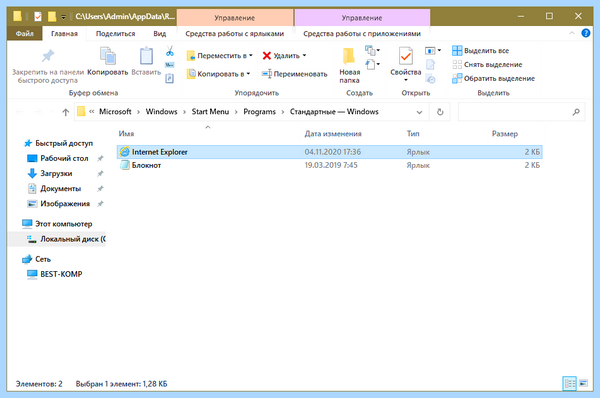Viewport: 600px width, 398px height.
Task: Click the Блокнот notepad file icon
Action: pyautogui.click(x=125, y=165)
